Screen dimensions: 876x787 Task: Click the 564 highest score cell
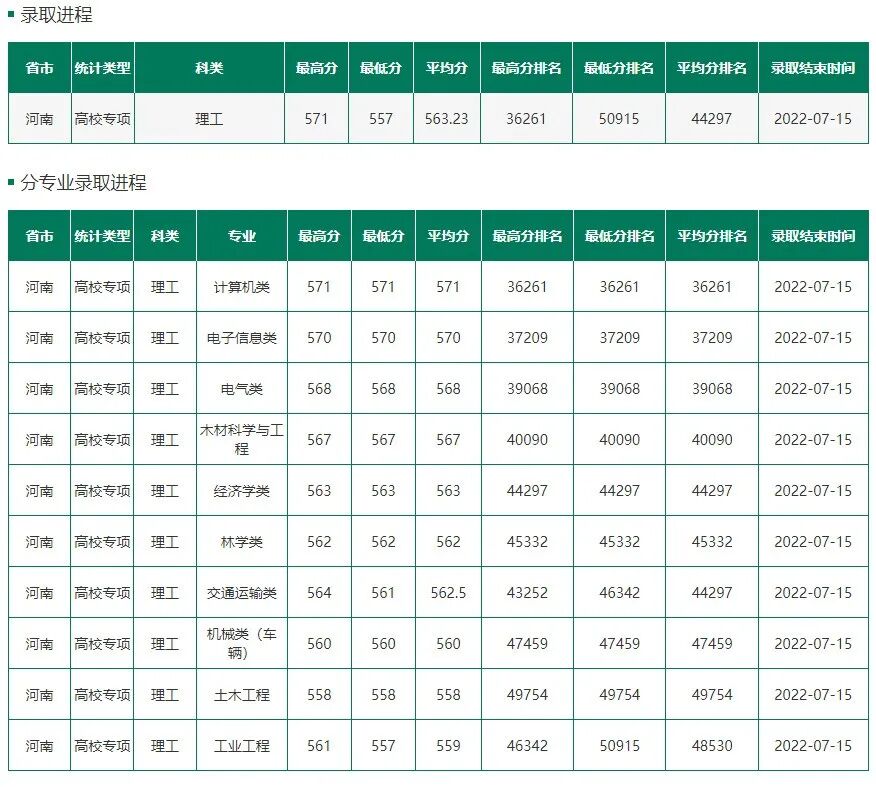pyautogui.click(x=319, y=593)
